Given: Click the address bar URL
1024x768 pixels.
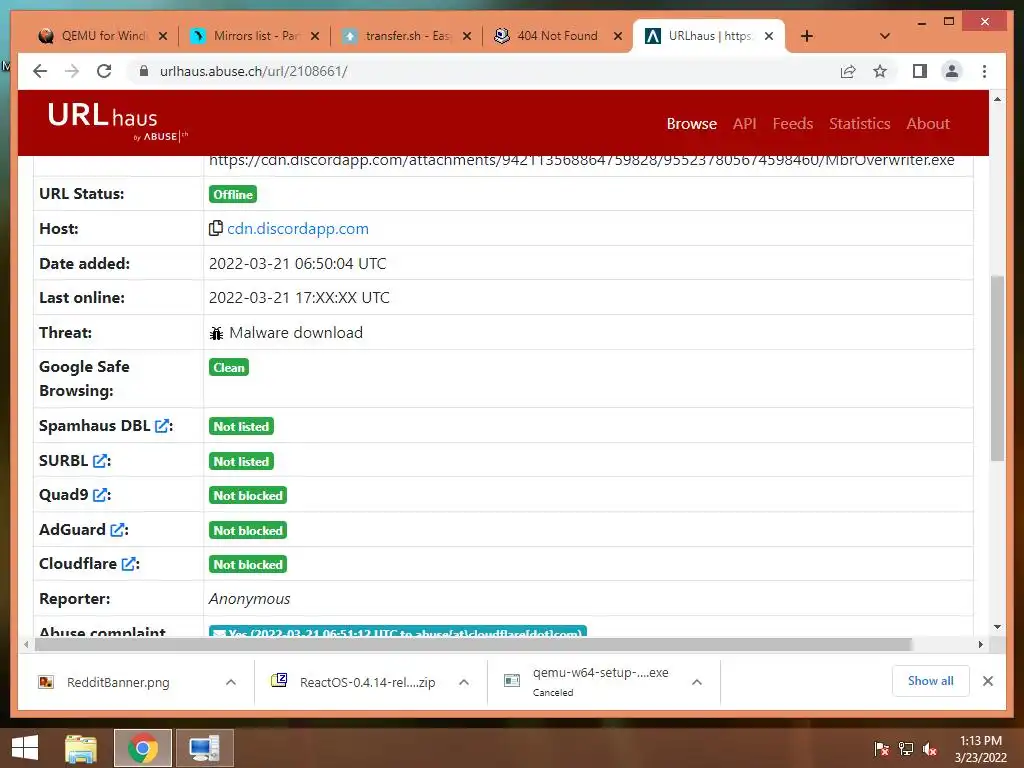Looking at the screenshot, I should (253, 71).
